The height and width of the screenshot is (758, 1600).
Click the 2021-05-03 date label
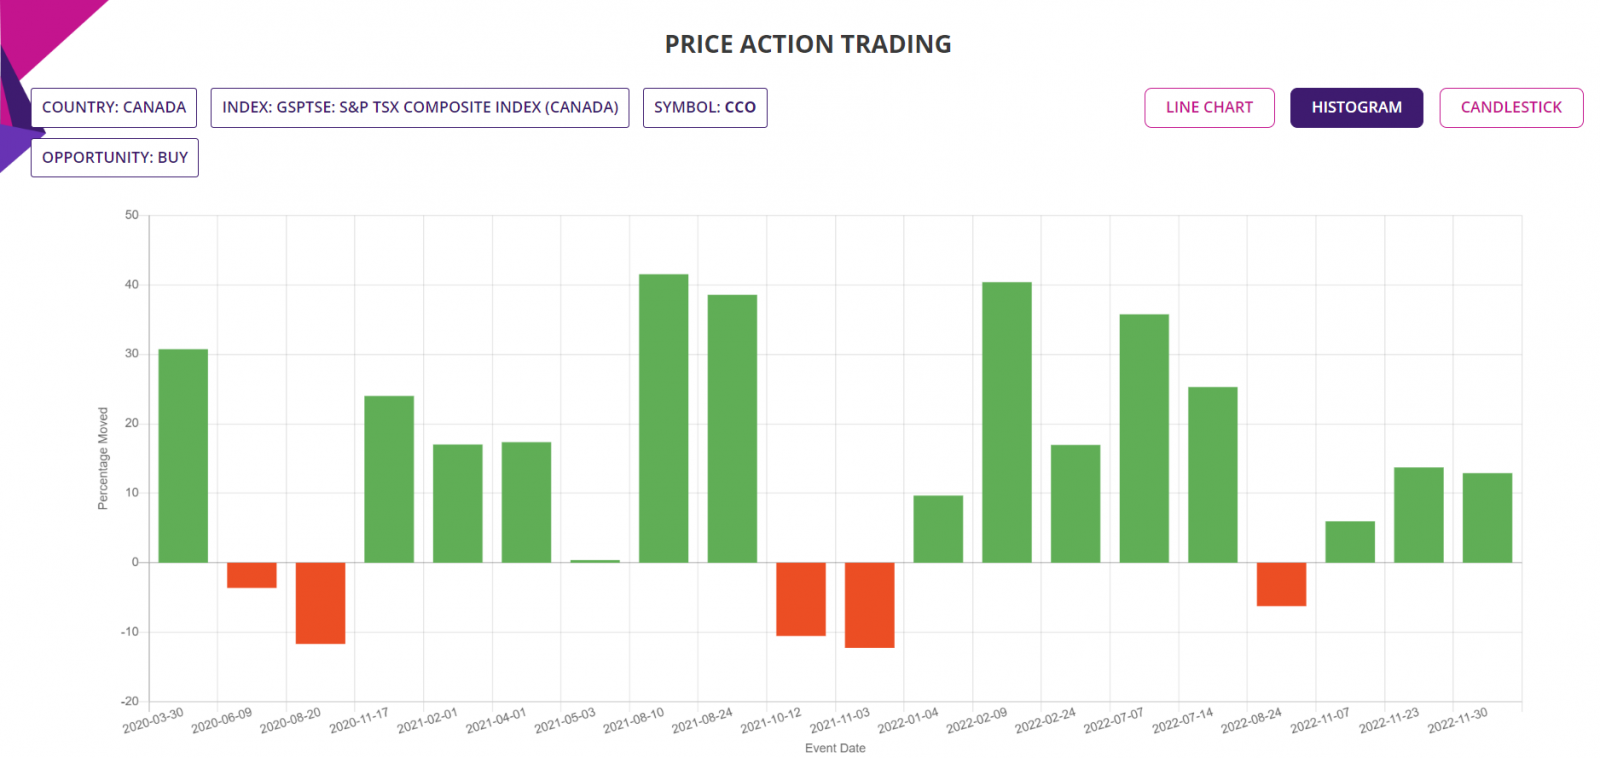coord(565,720)
